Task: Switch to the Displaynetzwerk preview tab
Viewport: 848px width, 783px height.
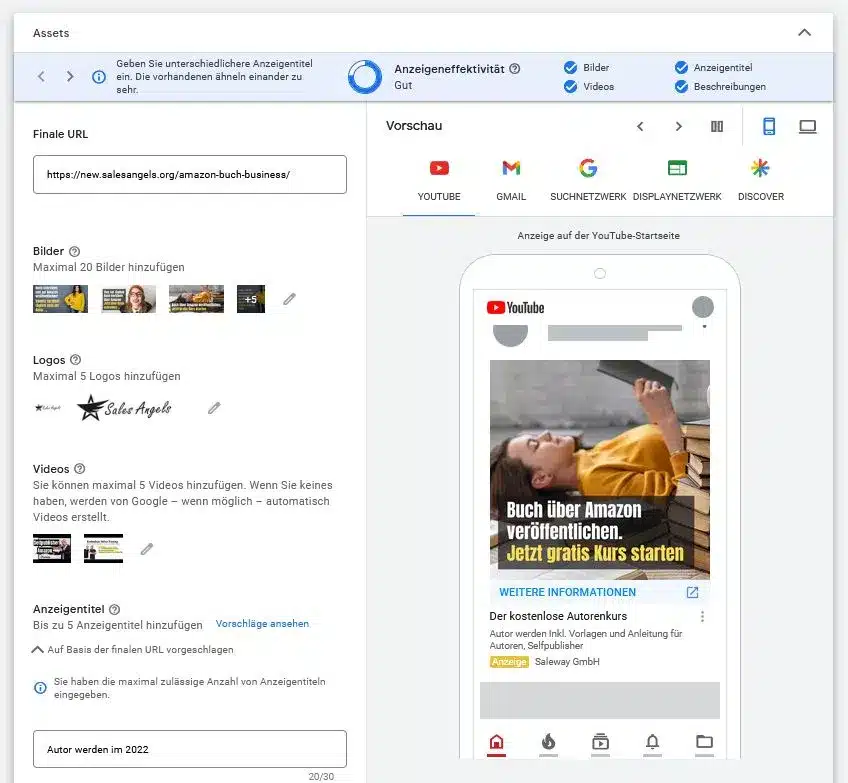Action: point(677,181)
